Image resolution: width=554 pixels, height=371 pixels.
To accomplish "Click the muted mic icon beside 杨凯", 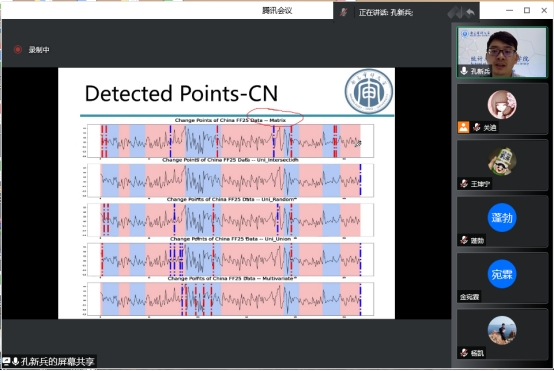I will tap(464, 353).
